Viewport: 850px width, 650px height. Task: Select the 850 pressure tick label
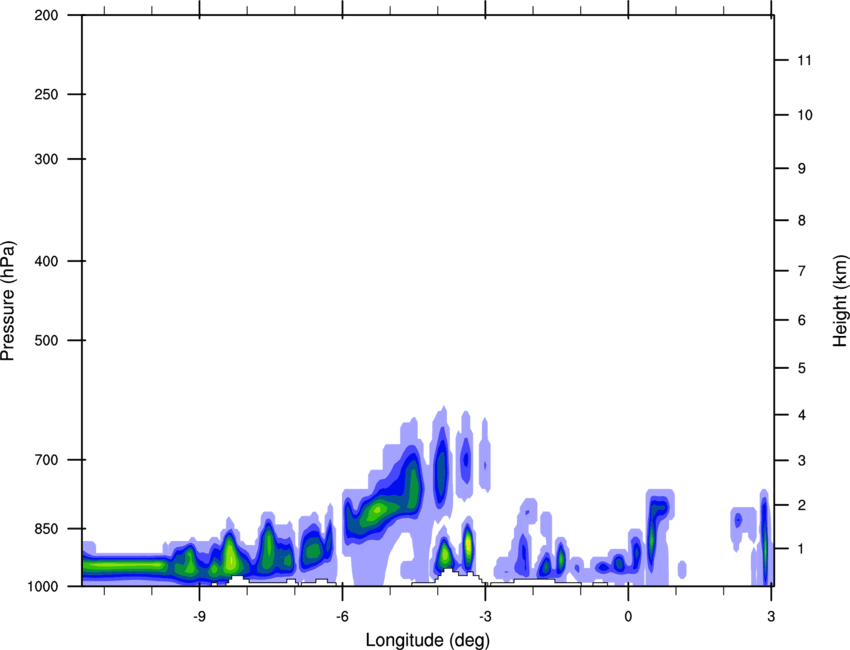(46, 529)
